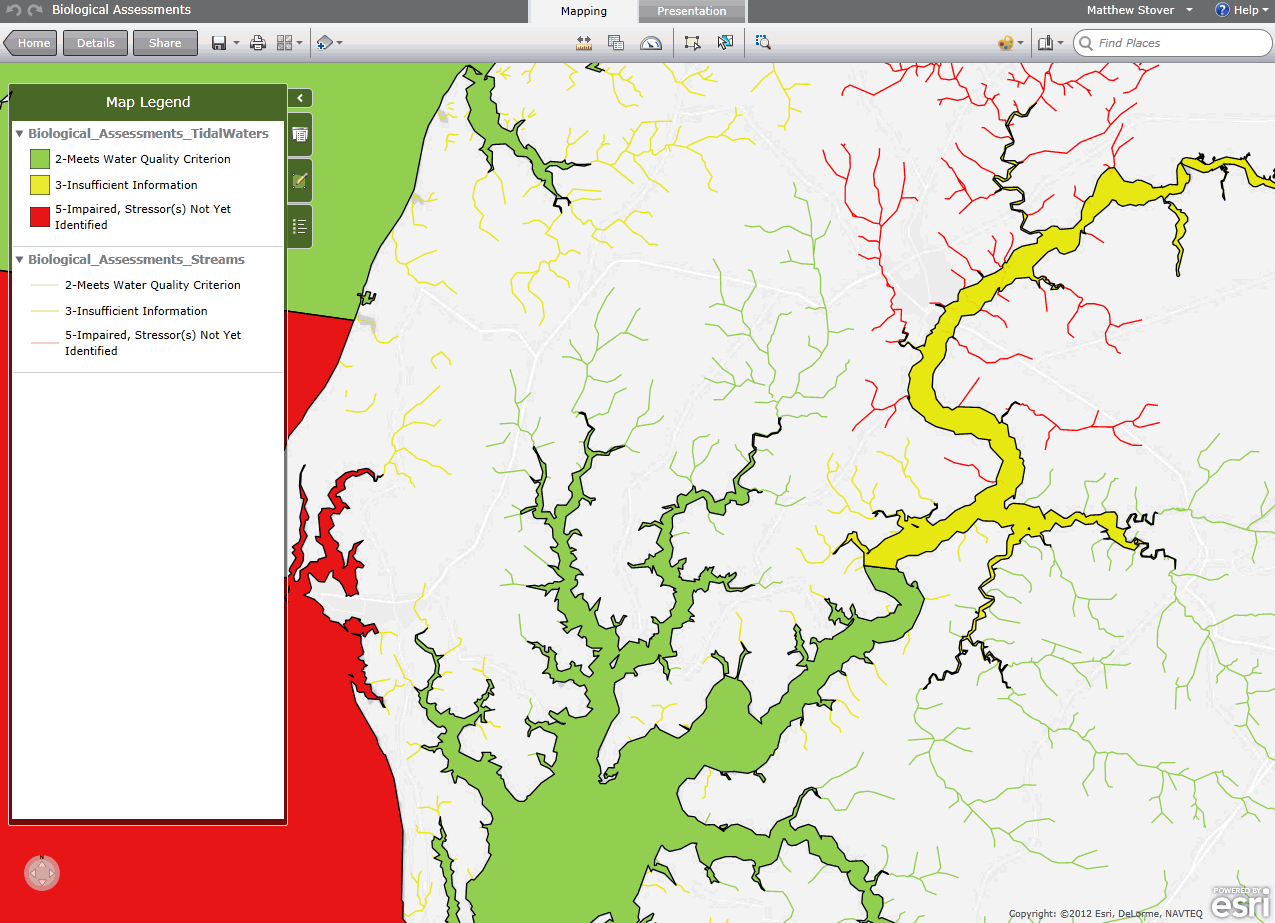The image size is (1275, 923).
Task: Collapse the Biological_Assessments_TidalWaters legend group
Action: (x=20, y=133)
